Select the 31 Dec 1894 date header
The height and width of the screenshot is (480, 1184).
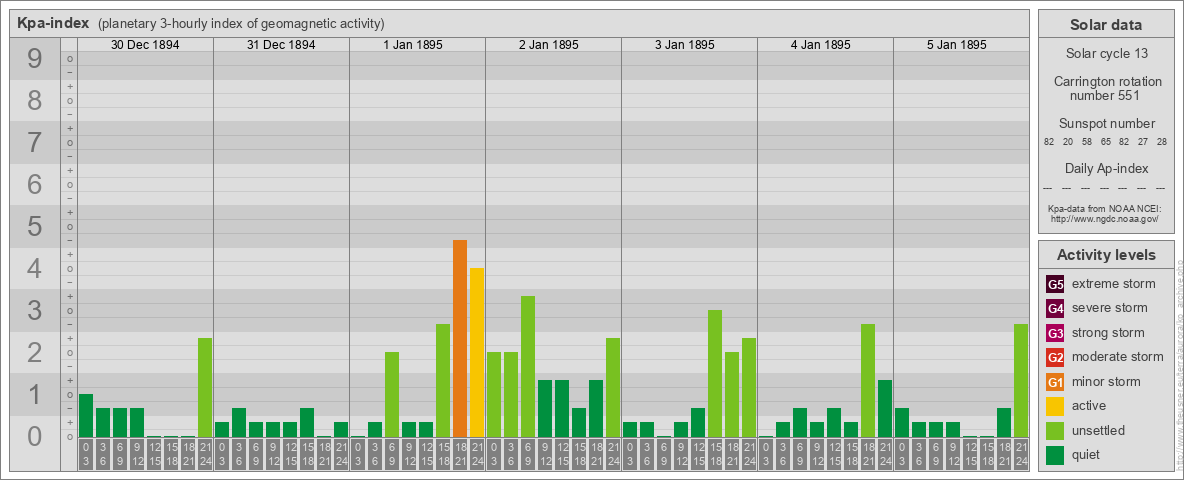tap(281, 45)
